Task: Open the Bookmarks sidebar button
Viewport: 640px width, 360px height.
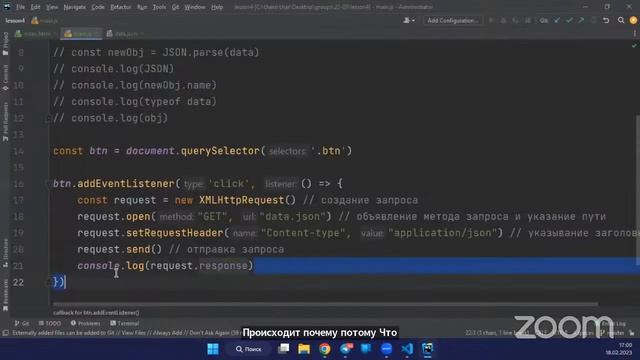Action: (5, 296)
